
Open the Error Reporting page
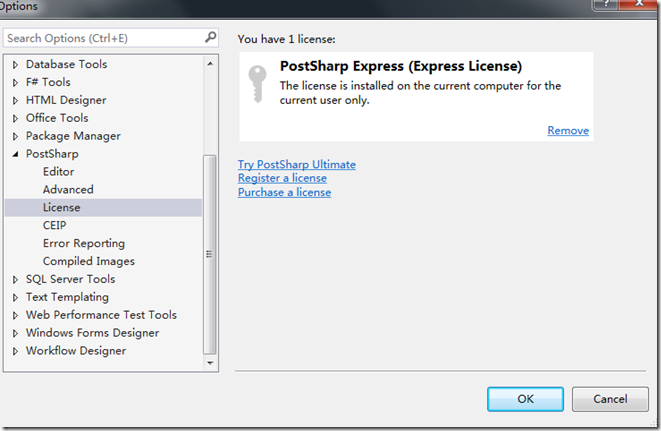[x=84, y=243]
